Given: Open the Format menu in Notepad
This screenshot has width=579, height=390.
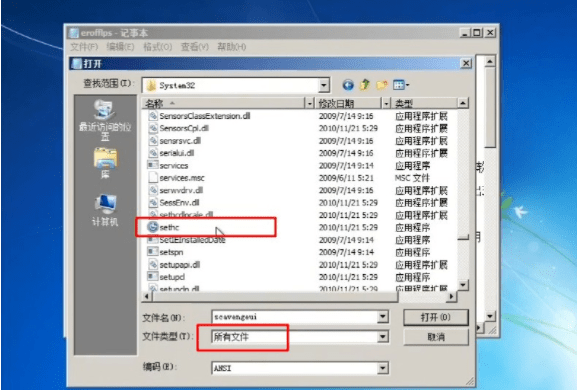Looking at the screenshot, I should pyautogui.click(x=158, y=47).
